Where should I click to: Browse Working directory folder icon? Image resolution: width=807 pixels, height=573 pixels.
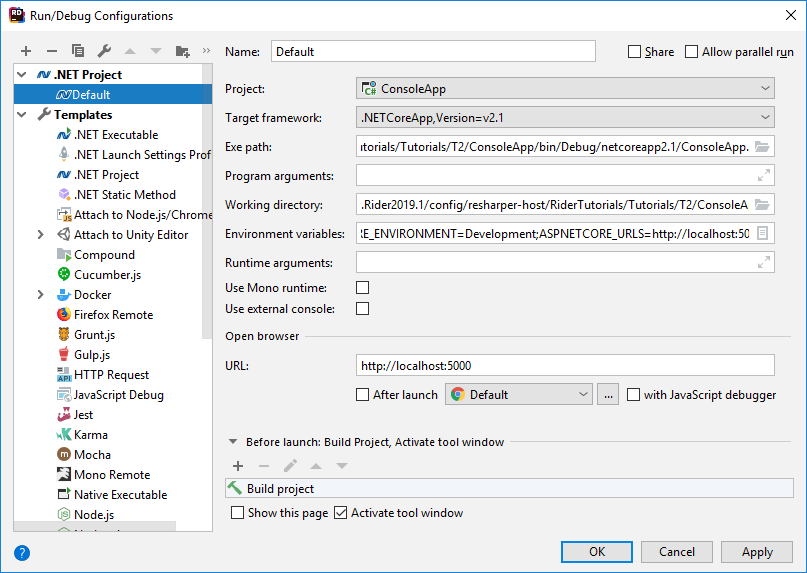pos(762,204)
